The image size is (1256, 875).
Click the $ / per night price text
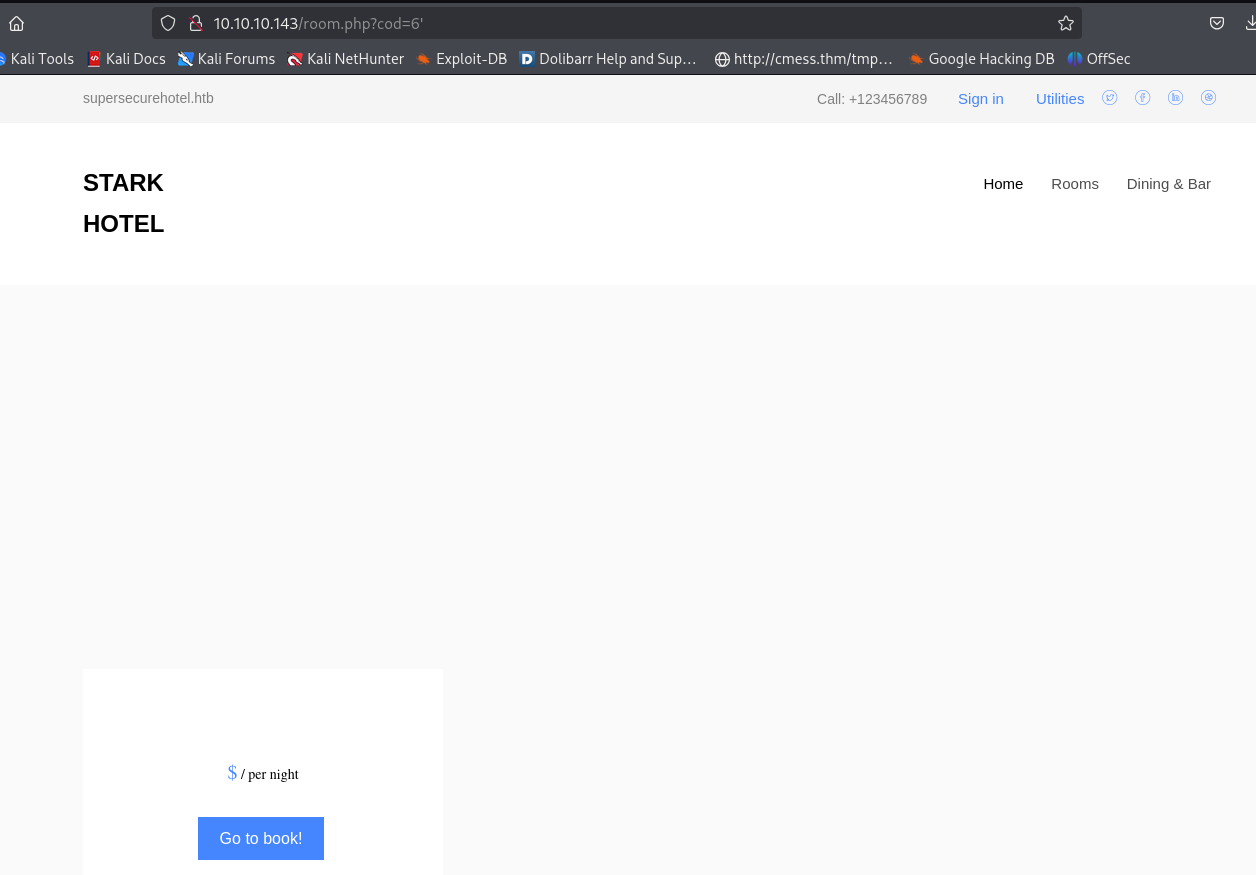tap(263, 773)
